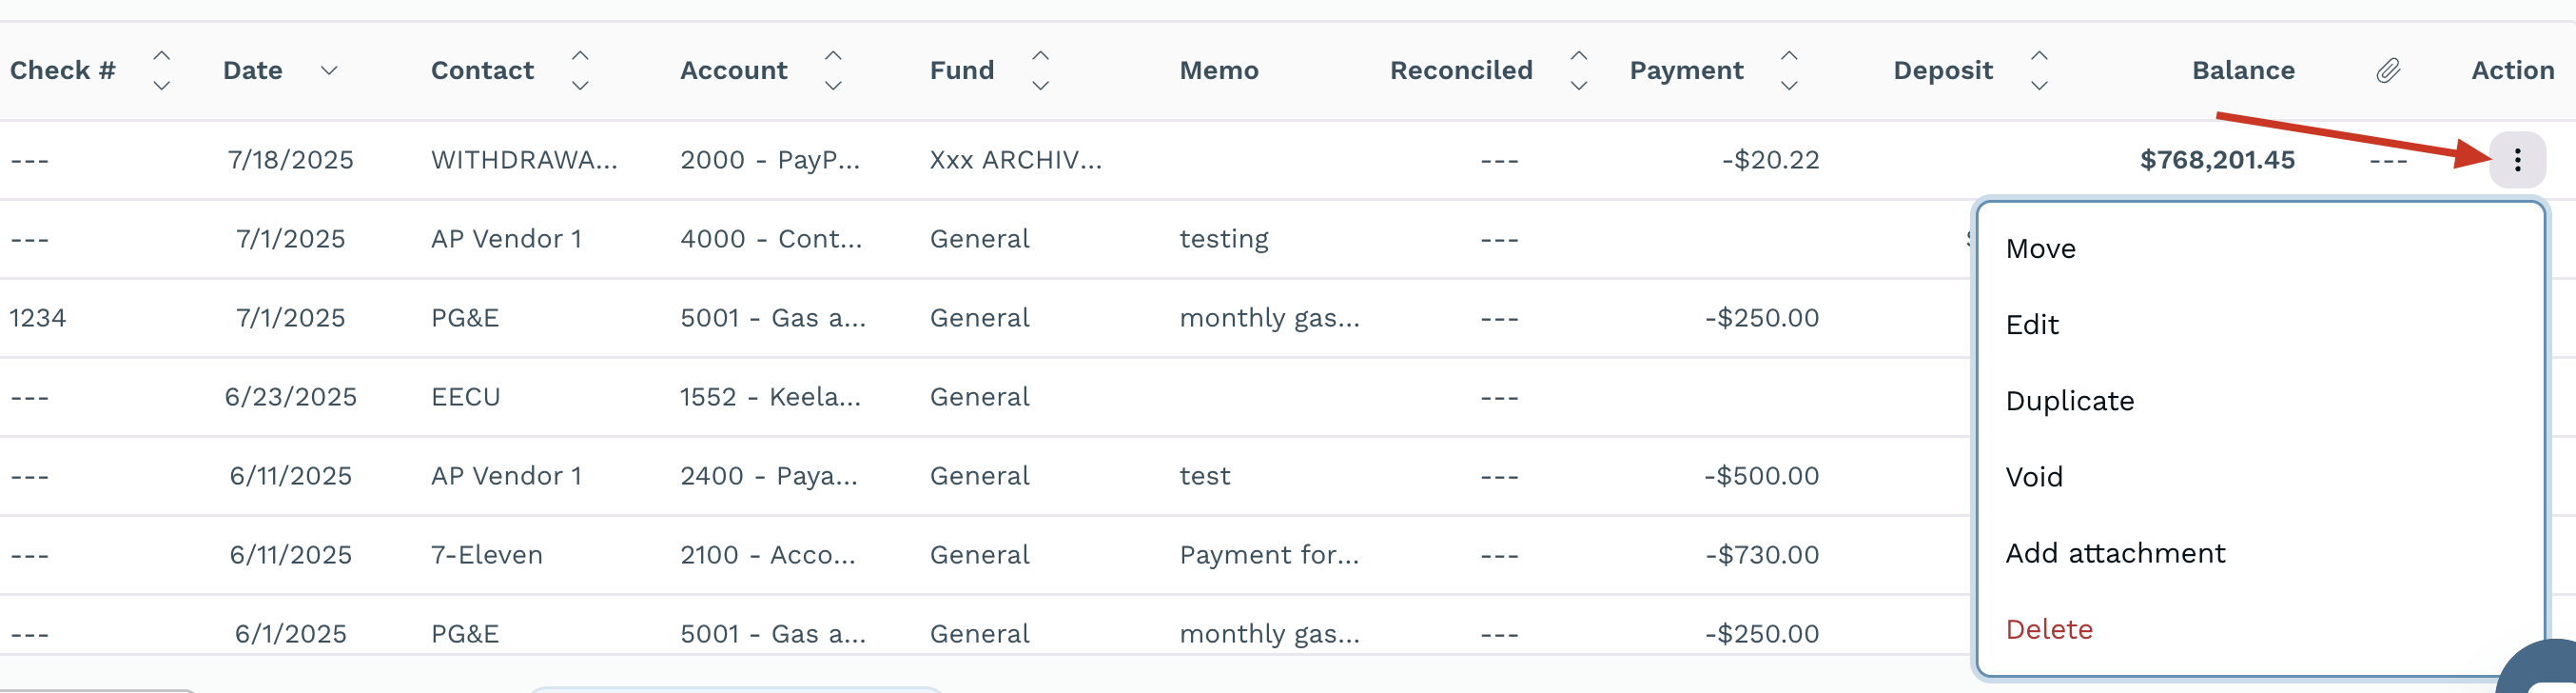Sort the Contact column ascending

[580, 55]
